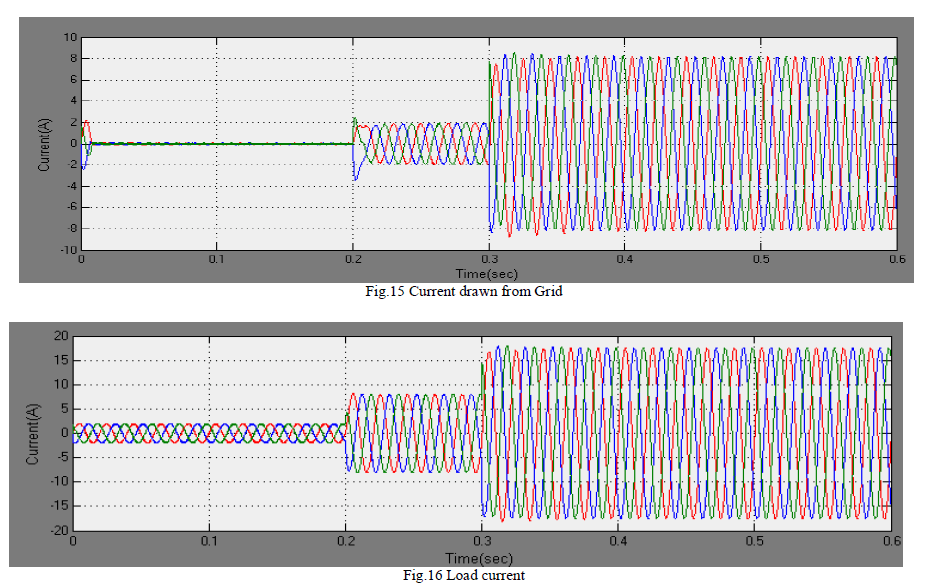
Task: Click the startup transient at time 0 in the grid plot
Action: (86, 142)
